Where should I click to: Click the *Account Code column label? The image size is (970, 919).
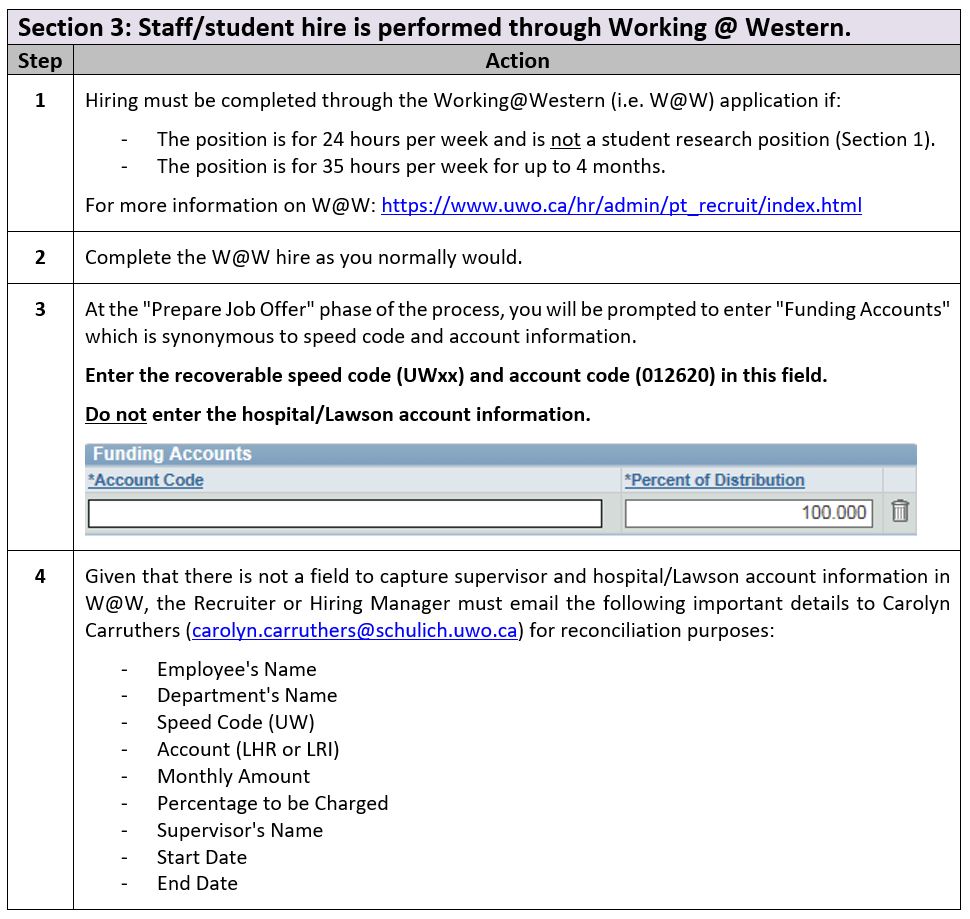[x=146, y=480]
